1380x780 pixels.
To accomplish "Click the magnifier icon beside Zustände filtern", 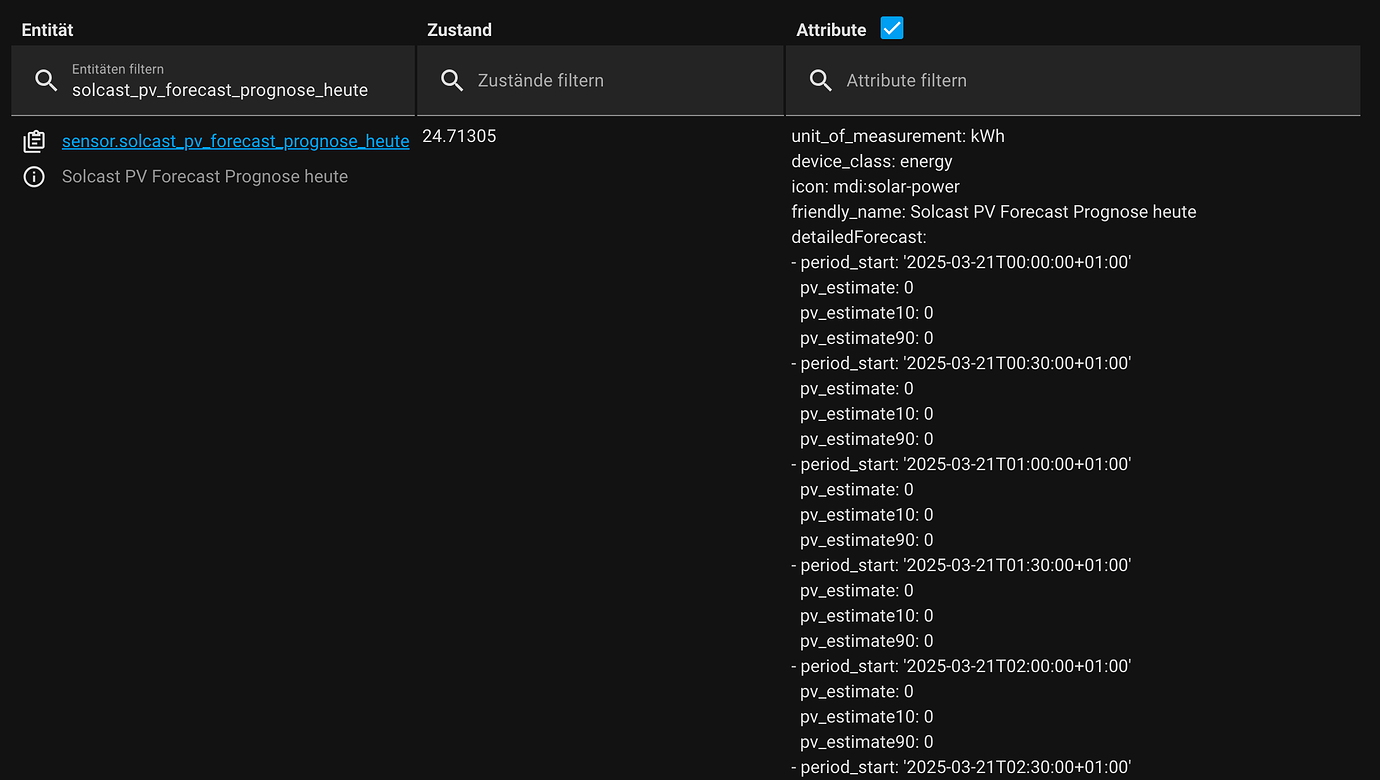I will [x=452, y=81].
